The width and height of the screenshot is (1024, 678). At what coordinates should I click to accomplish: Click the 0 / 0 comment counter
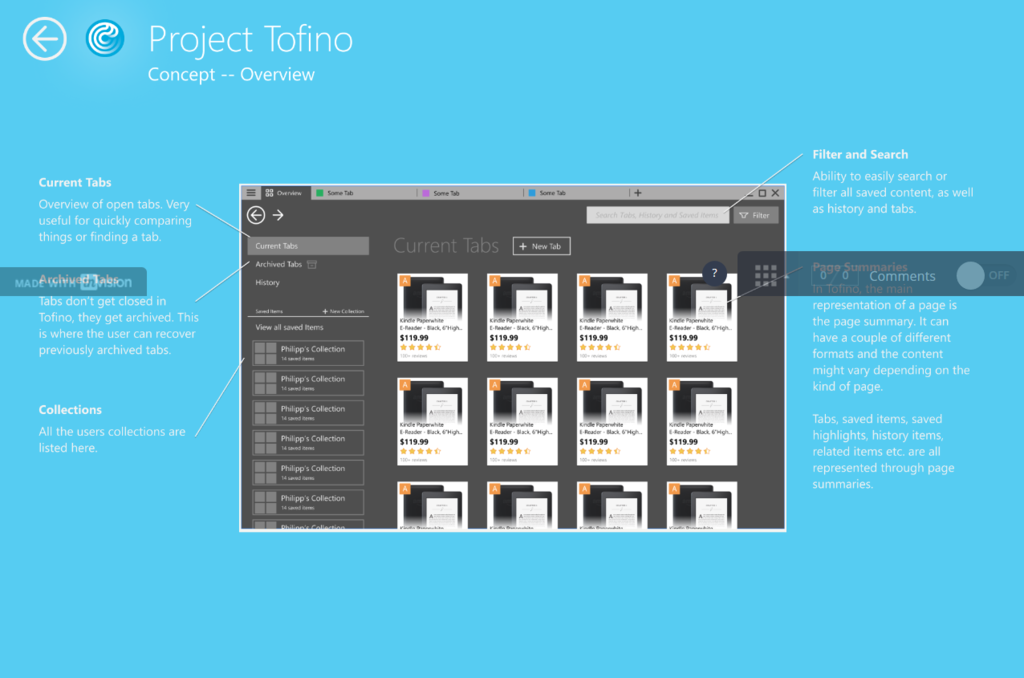click(834, 276)
